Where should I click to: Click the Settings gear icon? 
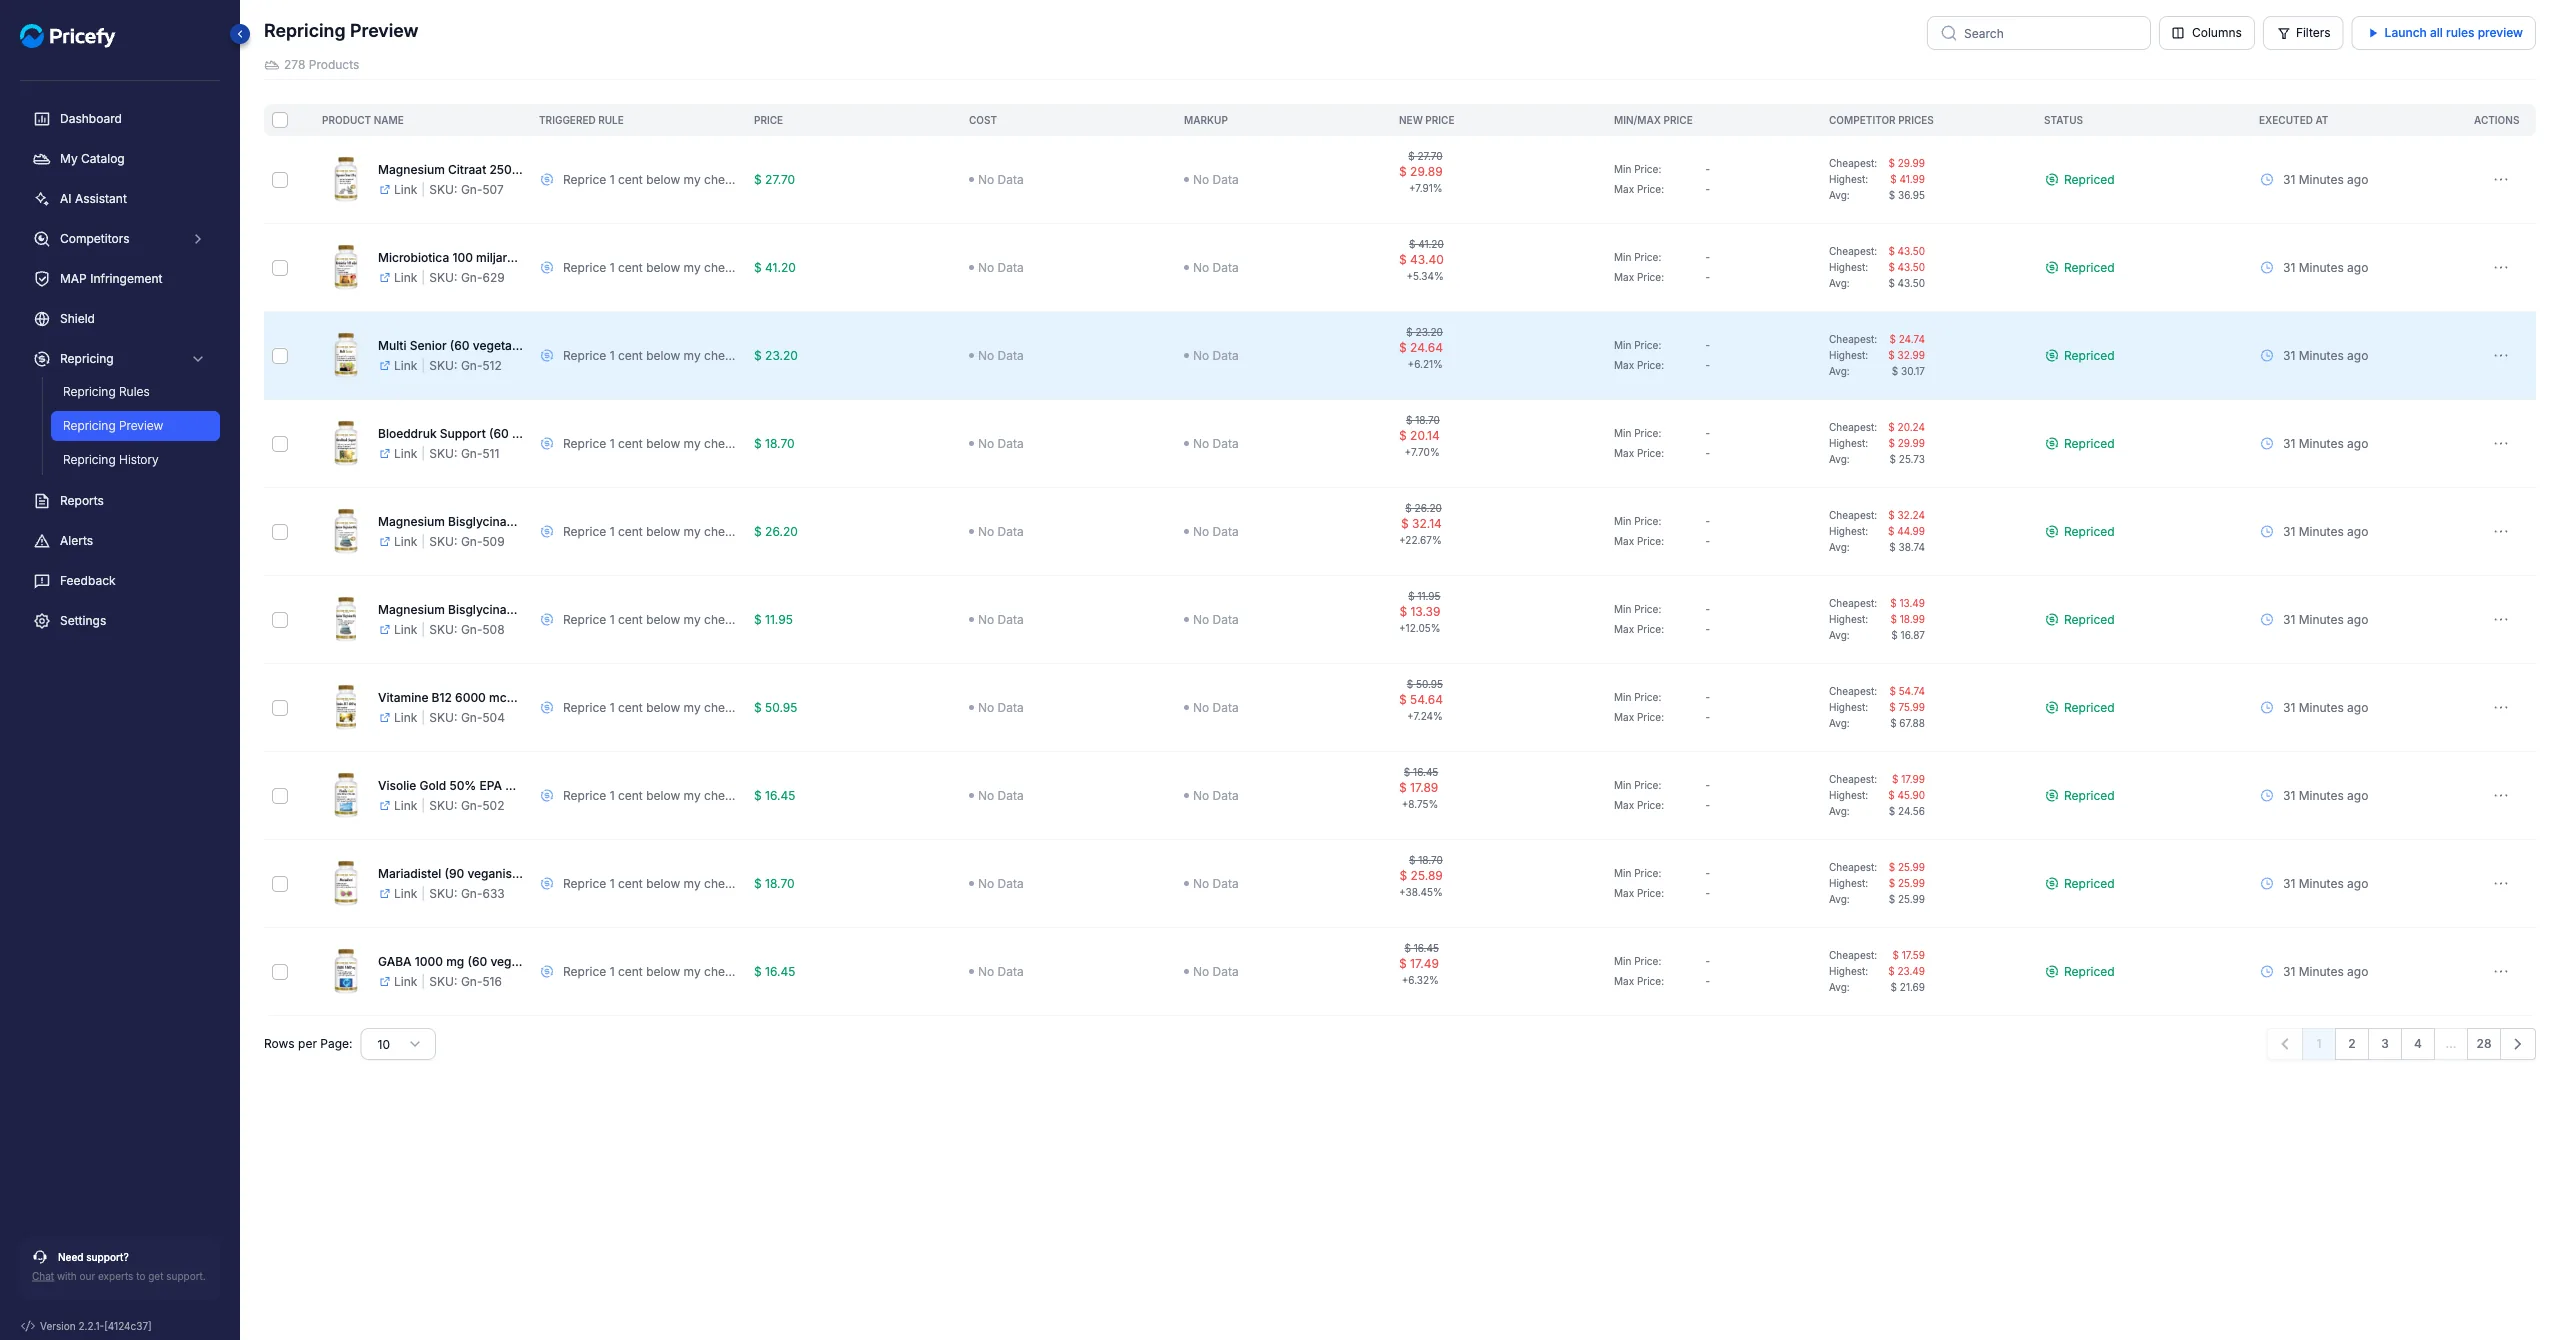(x=42, y=621)
